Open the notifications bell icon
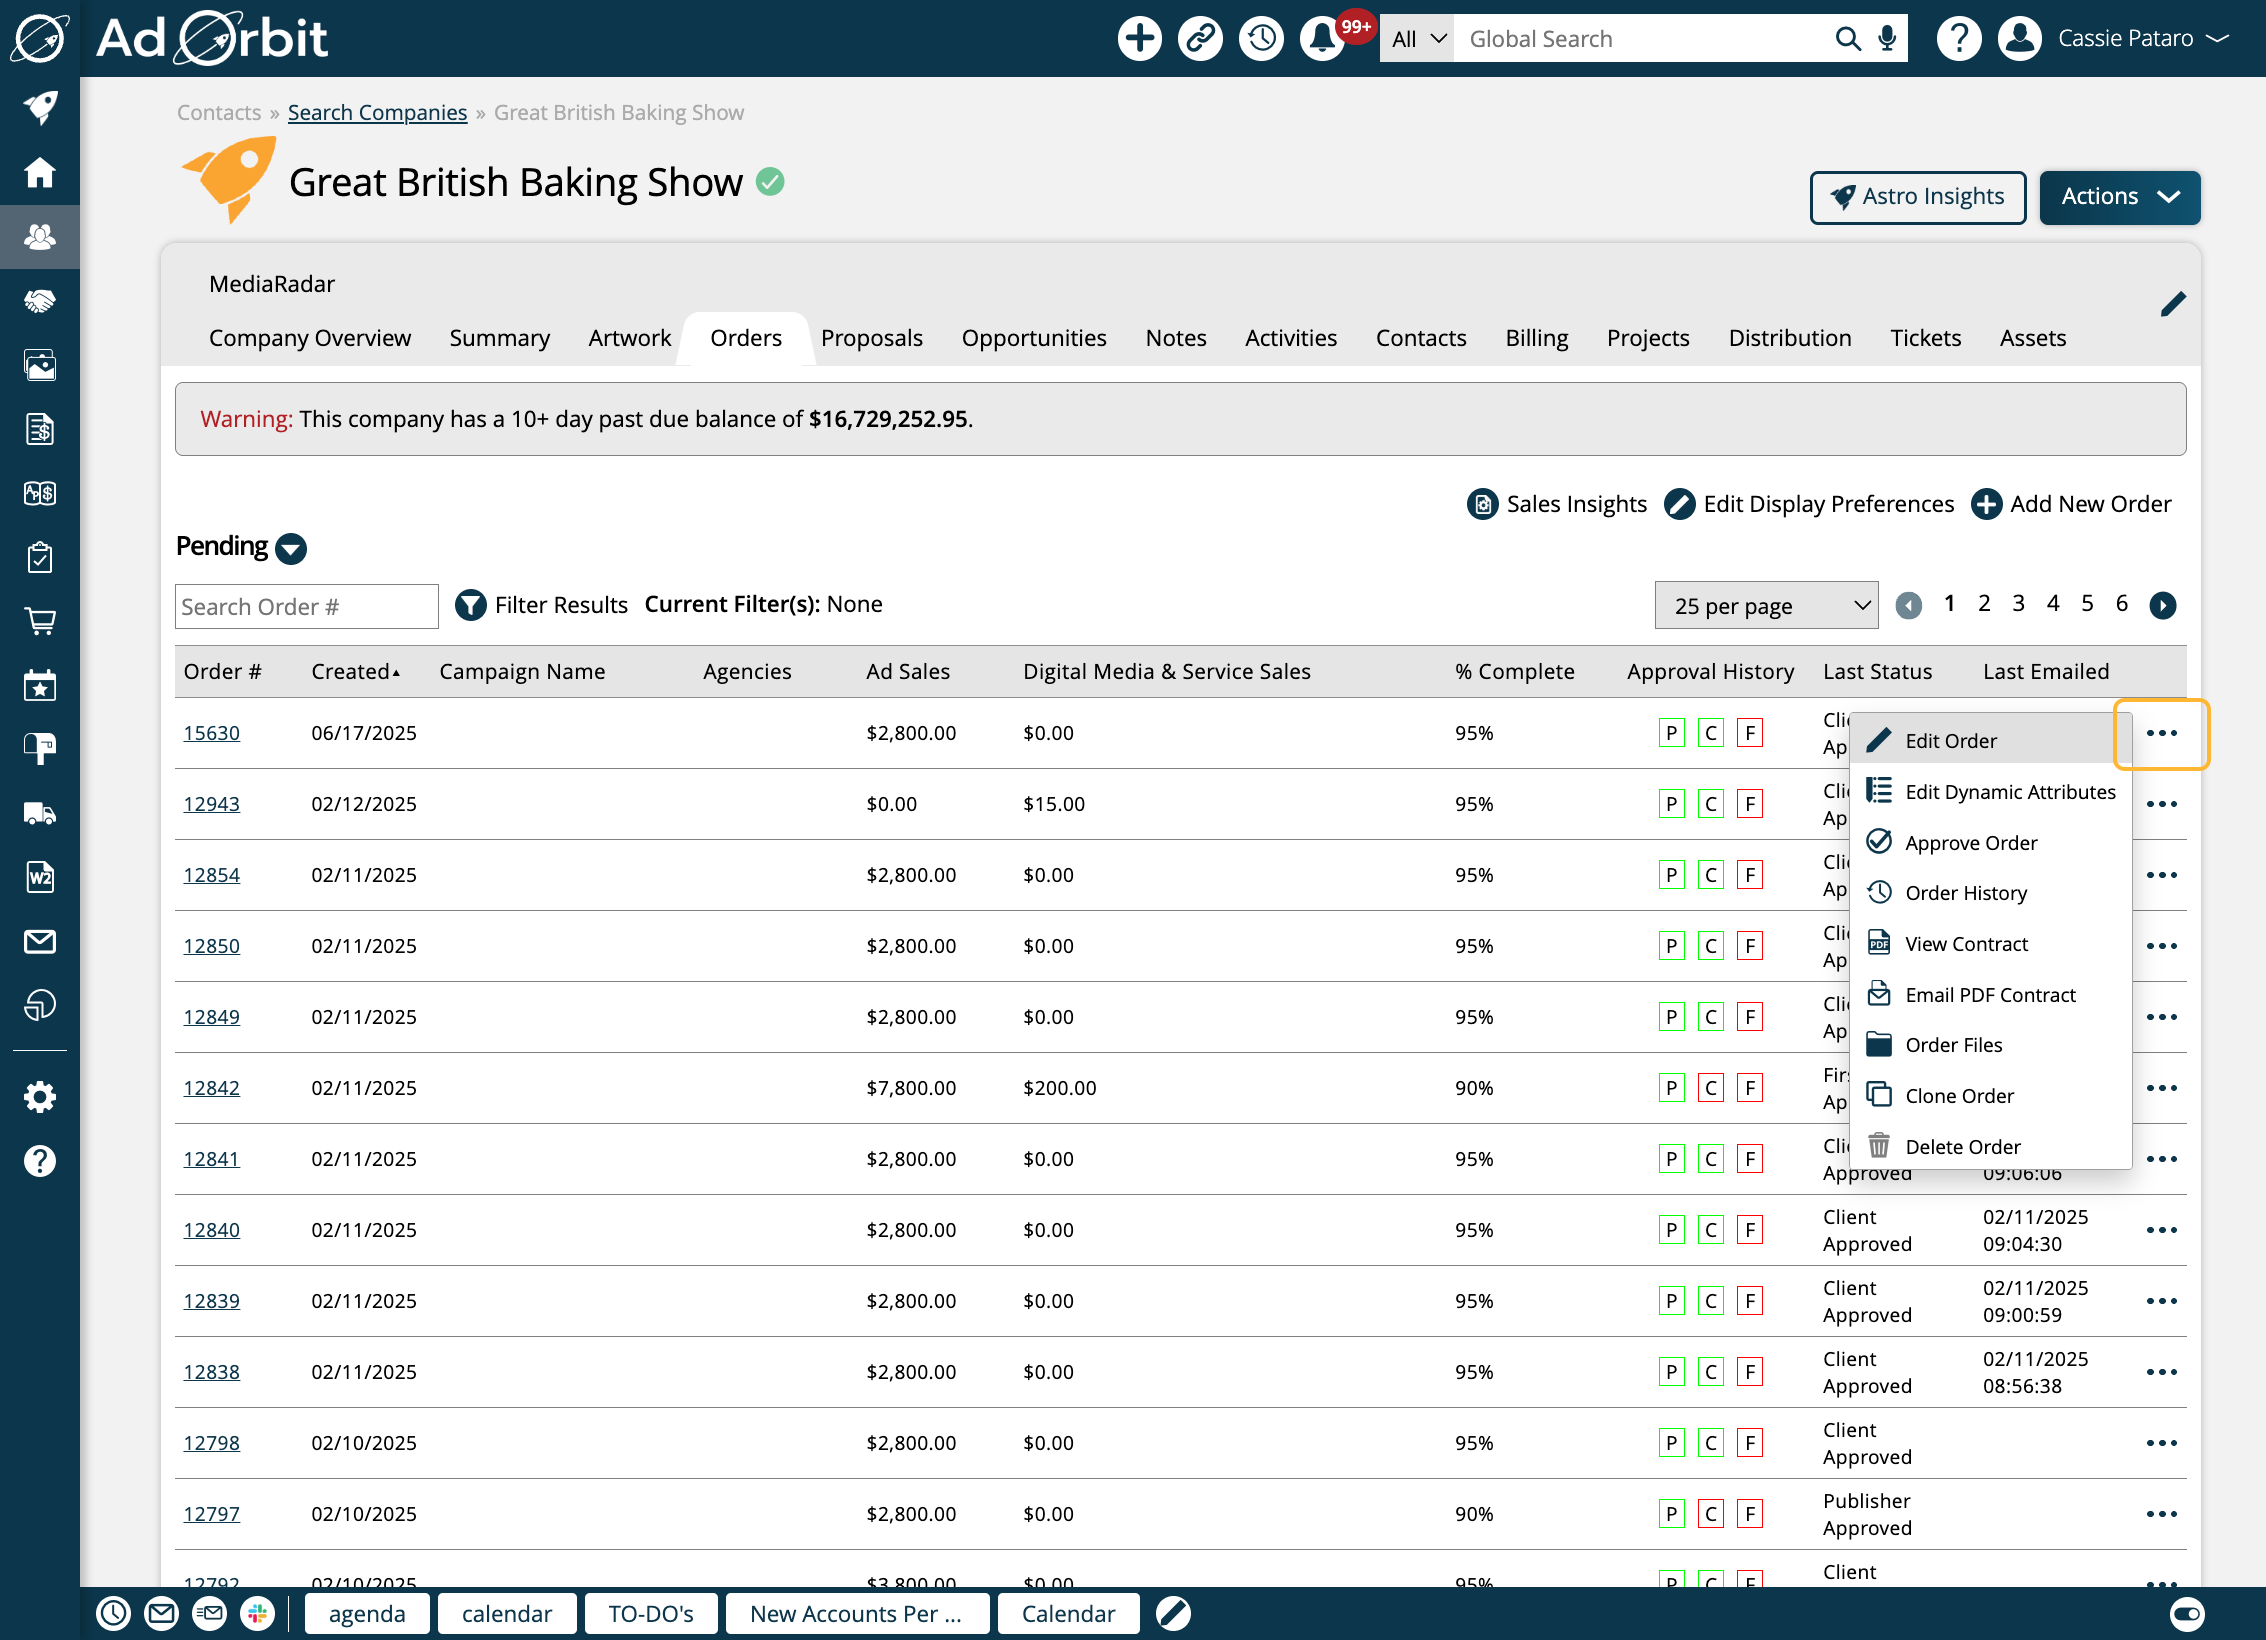Screen dimensions: 2266x1640 click(x=1322, y=39)
